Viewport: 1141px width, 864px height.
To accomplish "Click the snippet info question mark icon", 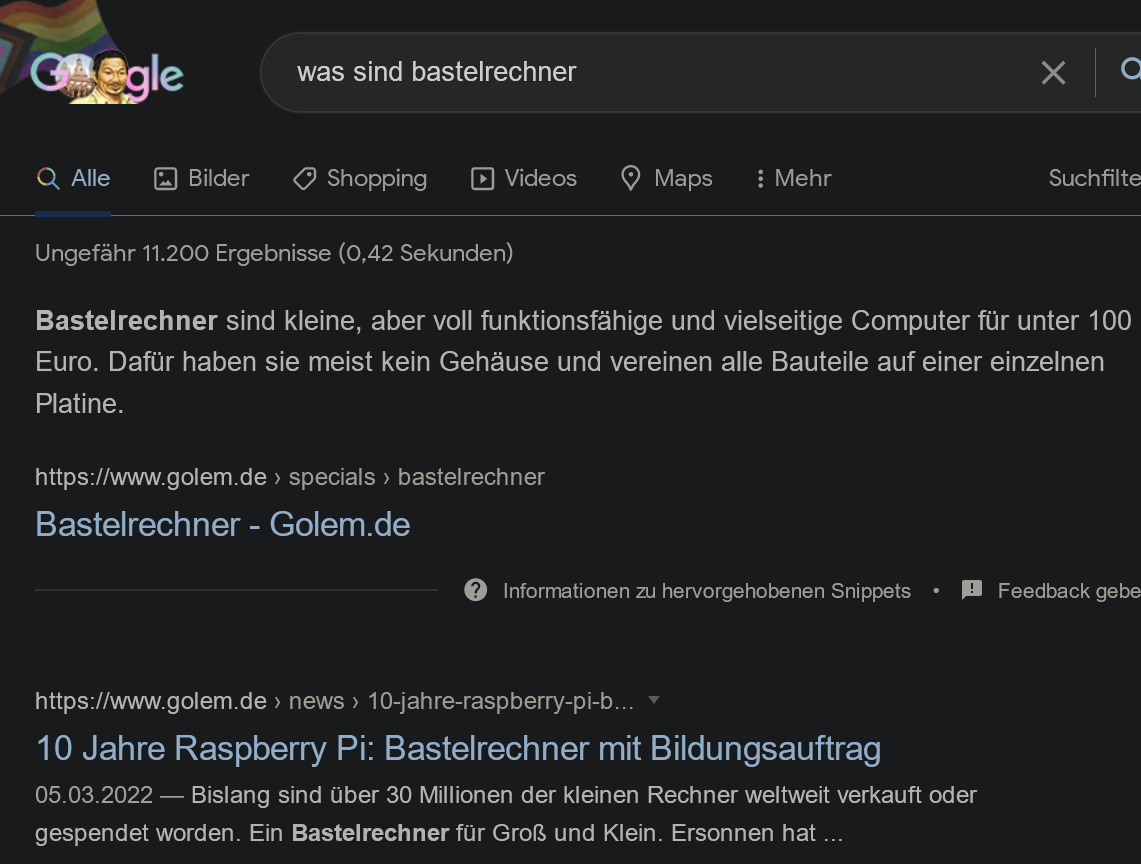I will [x=475, y=590].
